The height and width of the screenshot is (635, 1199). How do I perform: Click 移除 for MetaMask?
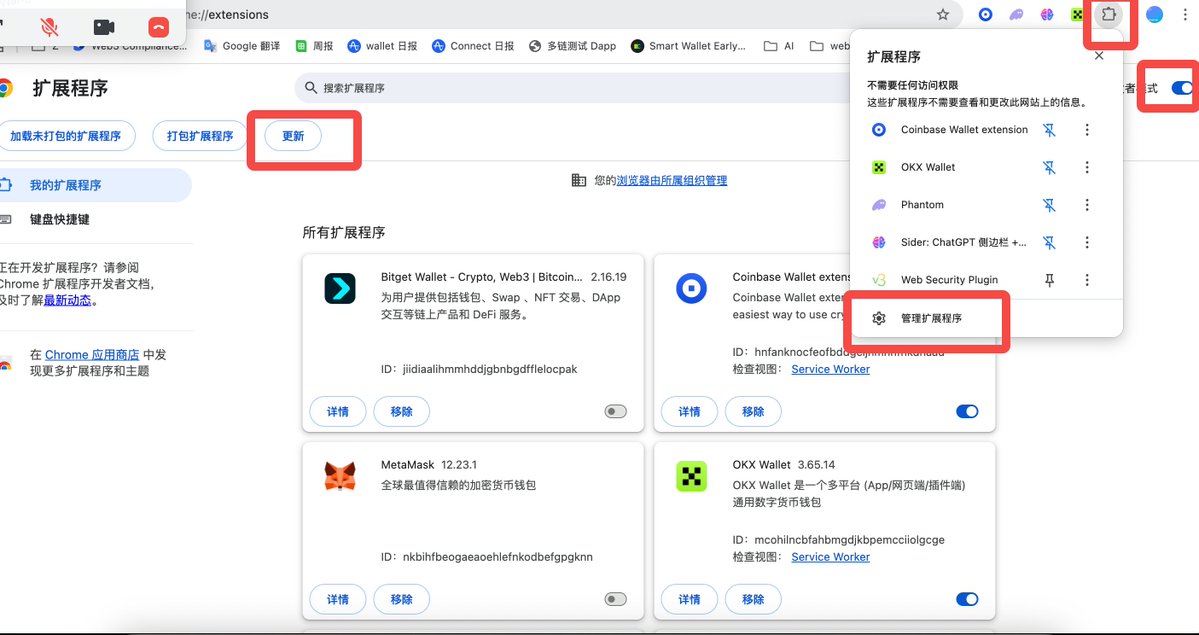coord(401,599)
